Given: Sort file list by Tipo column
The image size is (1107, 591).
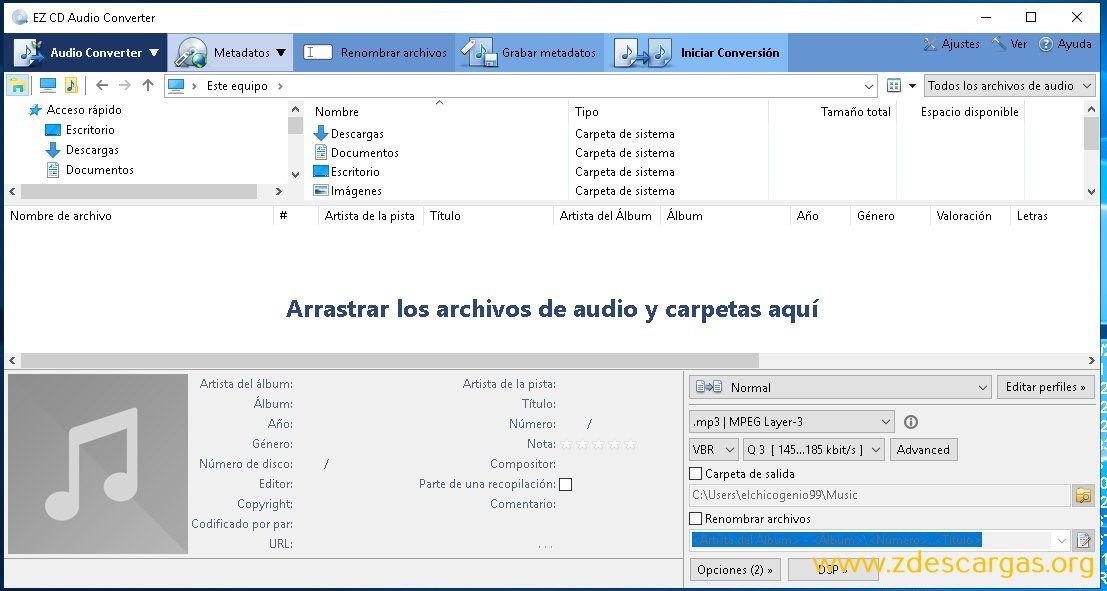Looking at the screenshot, I should tap(587, 112).
